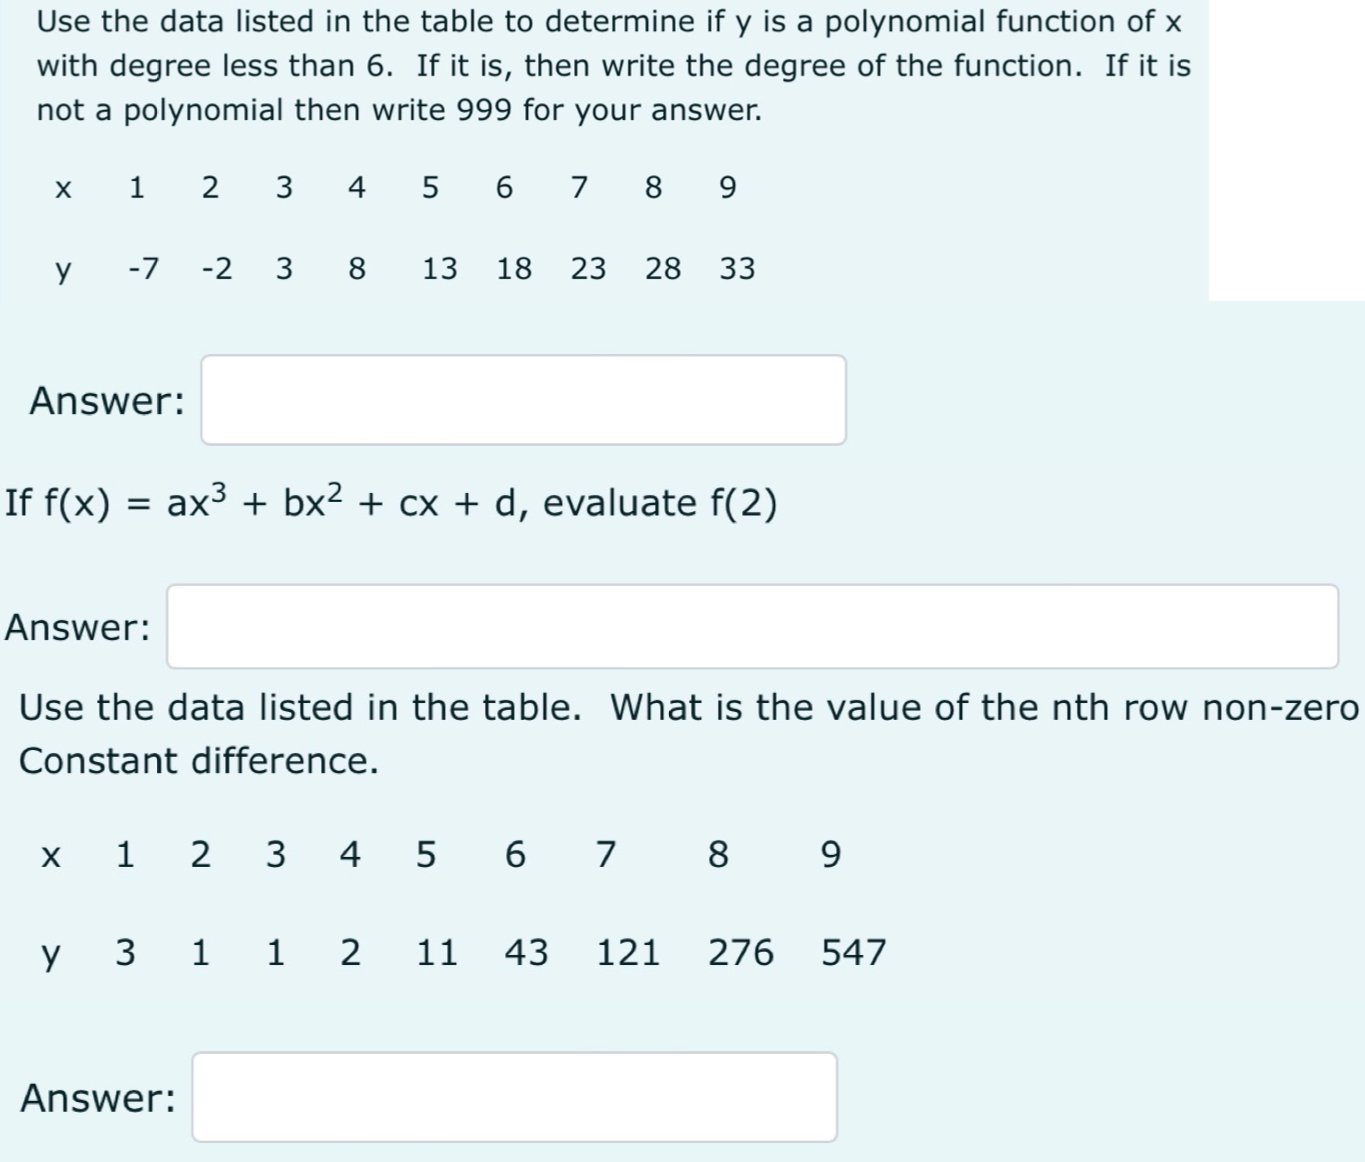
Task: Click the value 276 in second table
Action: tap(741, 951)
